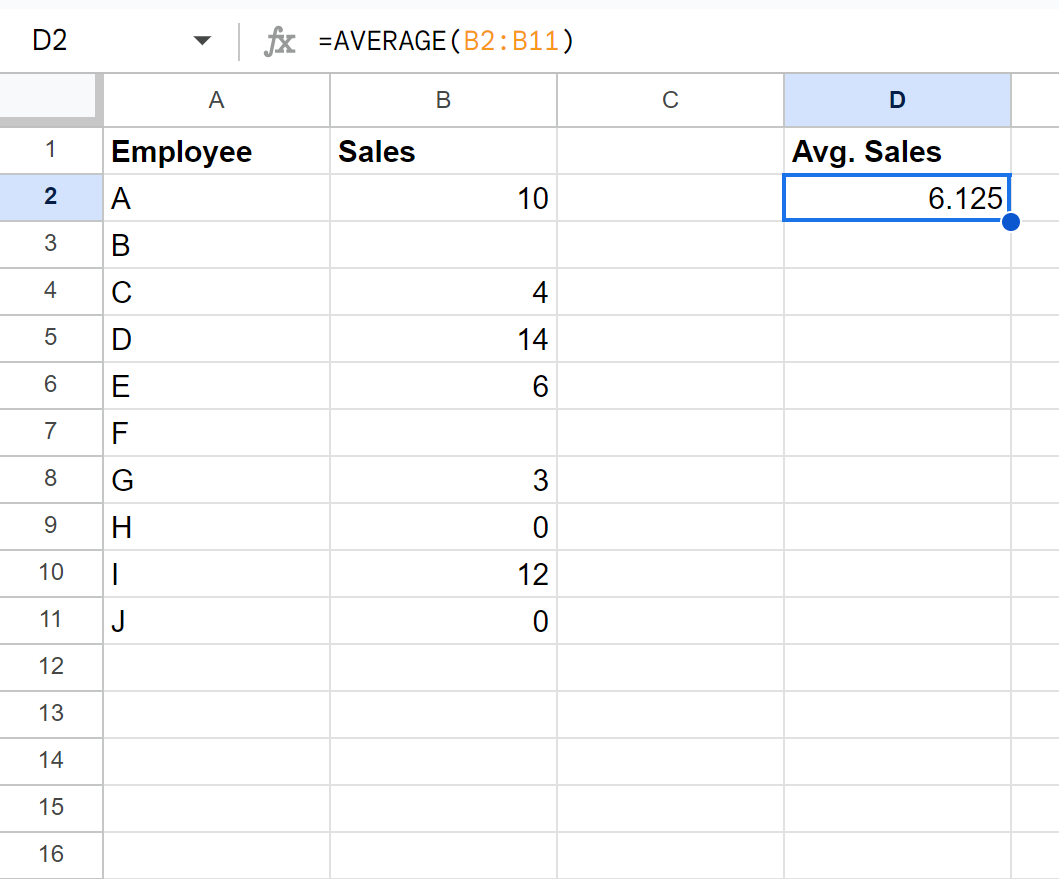Select row 4 header

tap(51, 291)
